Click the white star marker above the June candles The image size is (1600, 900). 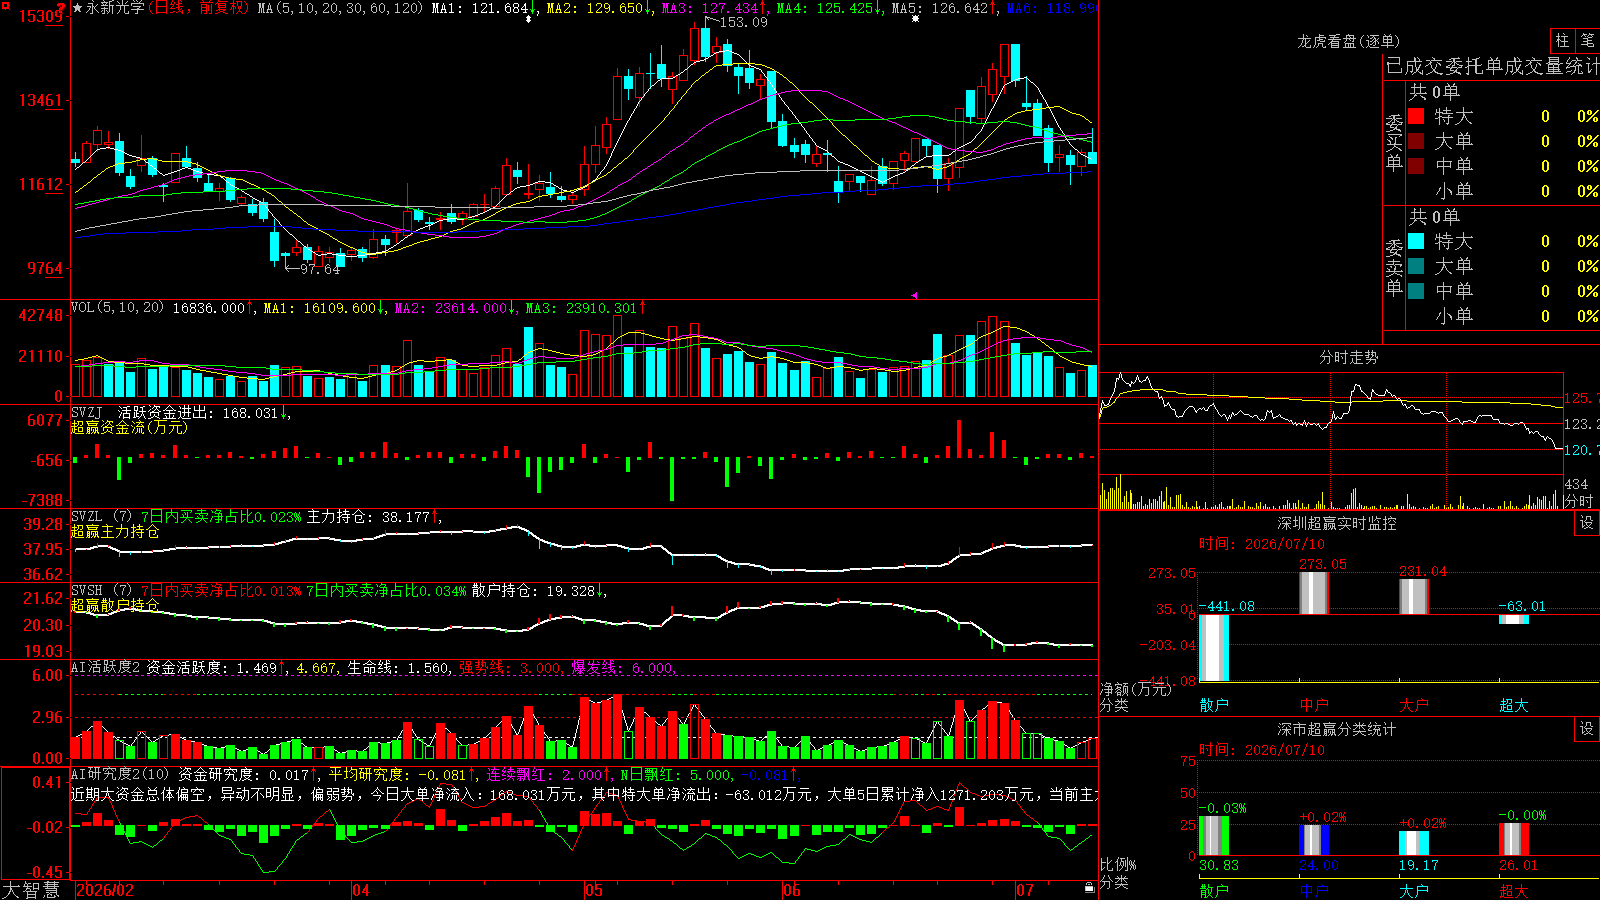click(x=915, y=18)
